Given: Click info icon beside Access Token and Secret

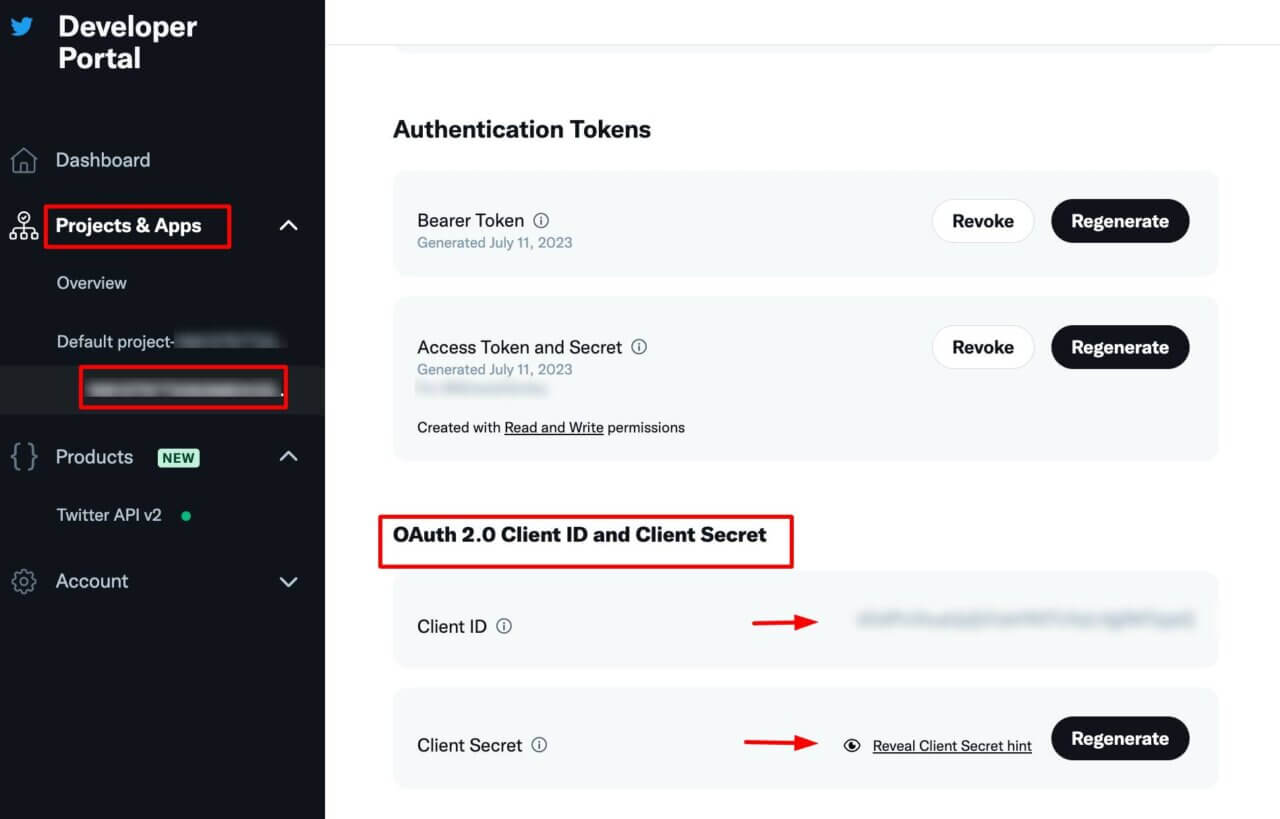Looking at the screenshot, I should 639,347.
